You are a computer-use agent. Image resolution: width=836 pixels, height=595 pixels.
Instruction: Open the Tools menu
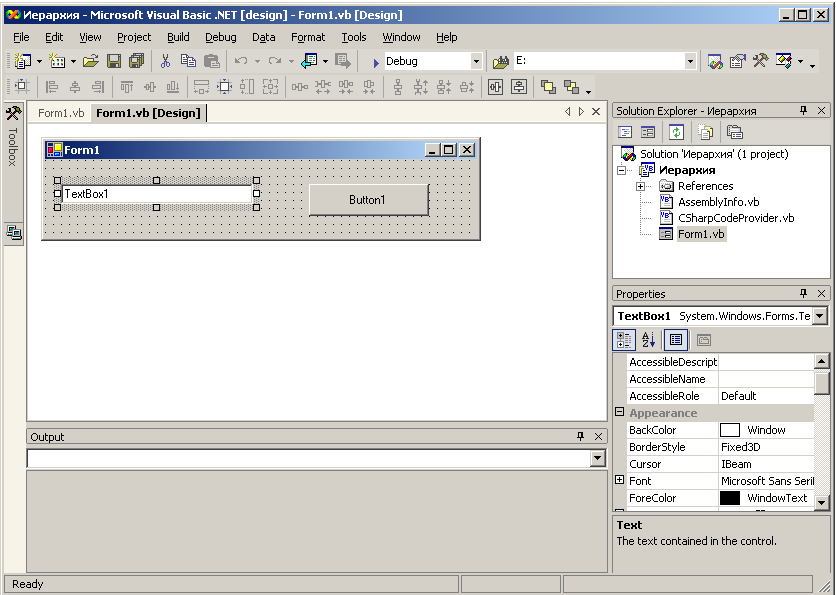point(354,37)
